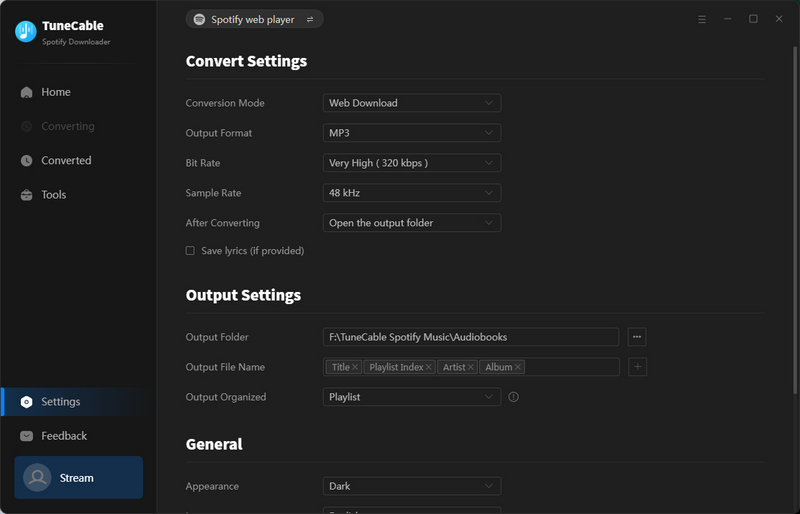Click the Album tag text
This screenshot has height=514, width=800.
coord(499,368)
